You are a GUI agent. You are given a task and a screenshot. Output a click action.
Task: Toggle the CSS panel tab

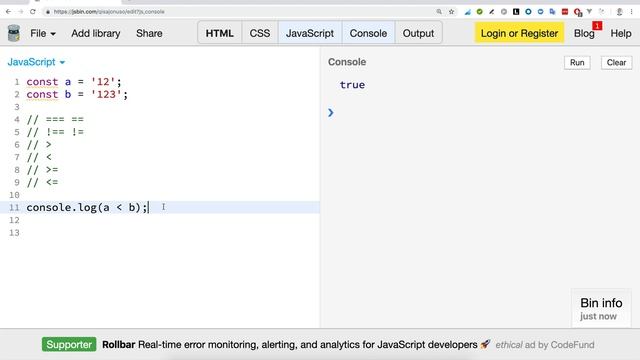click(x=260, y=33)
